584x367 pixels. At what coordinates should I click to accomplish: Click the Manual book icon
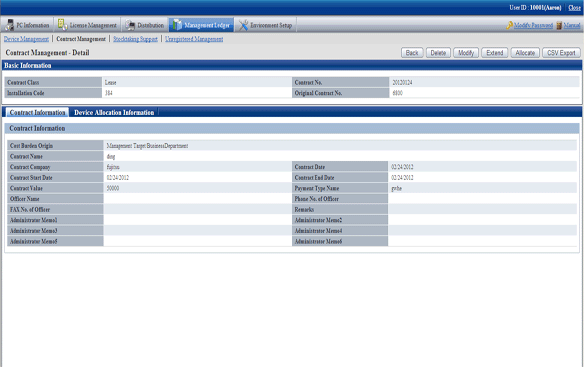pyautogui.click(x=559, y=25)
